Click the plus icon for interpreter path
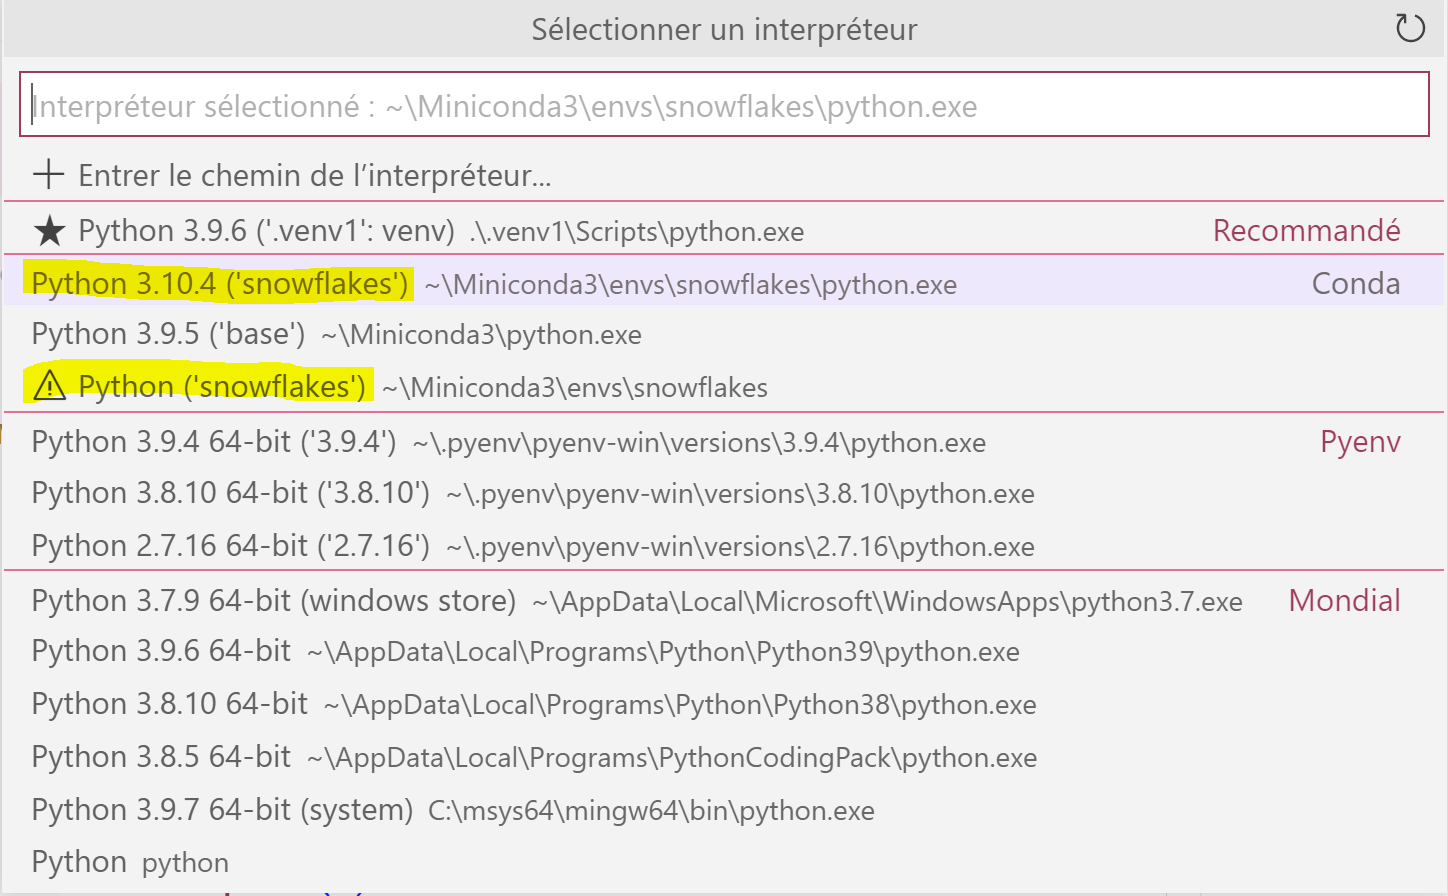Image resolution: width=1448 pixels, height=896 pixels. (48, 175)
